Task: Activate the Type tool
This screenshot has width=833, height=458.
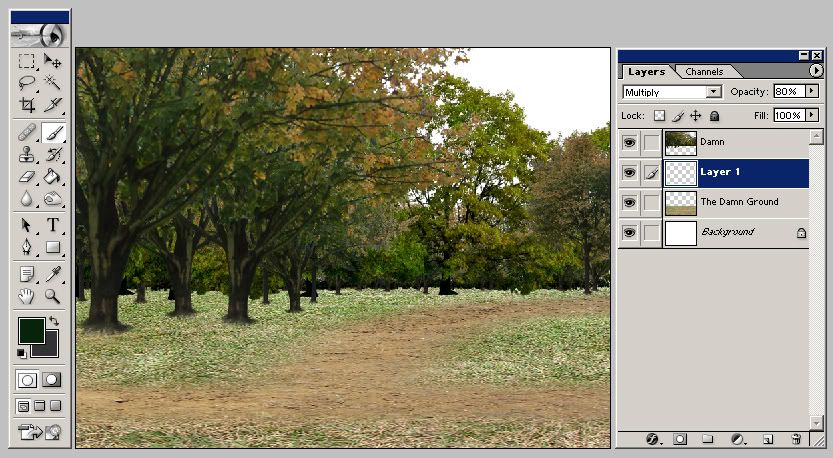Action: click(53, 225)
